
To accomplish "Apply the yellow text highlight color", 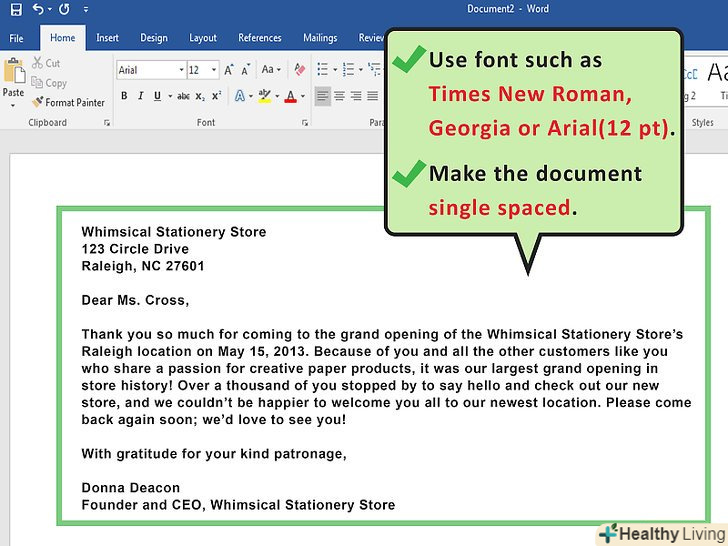I will pos(265,96).
